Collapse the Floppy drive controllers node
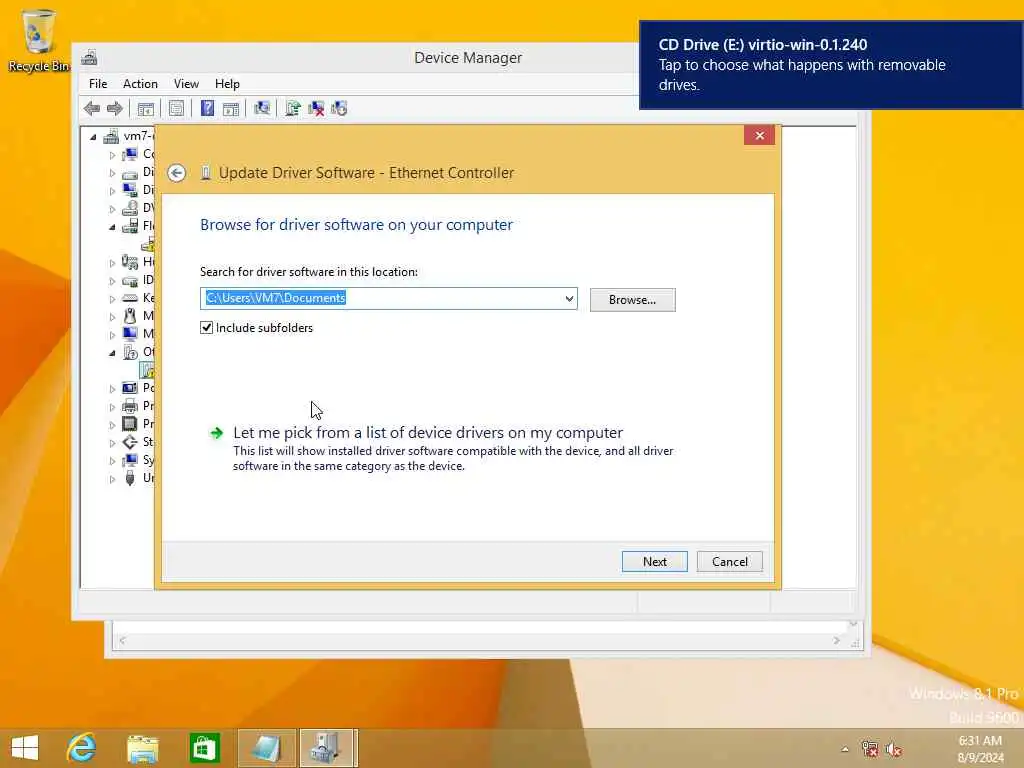Image resolution: width=1024 pixels, height=768 pixels. (x=112, y=227)
